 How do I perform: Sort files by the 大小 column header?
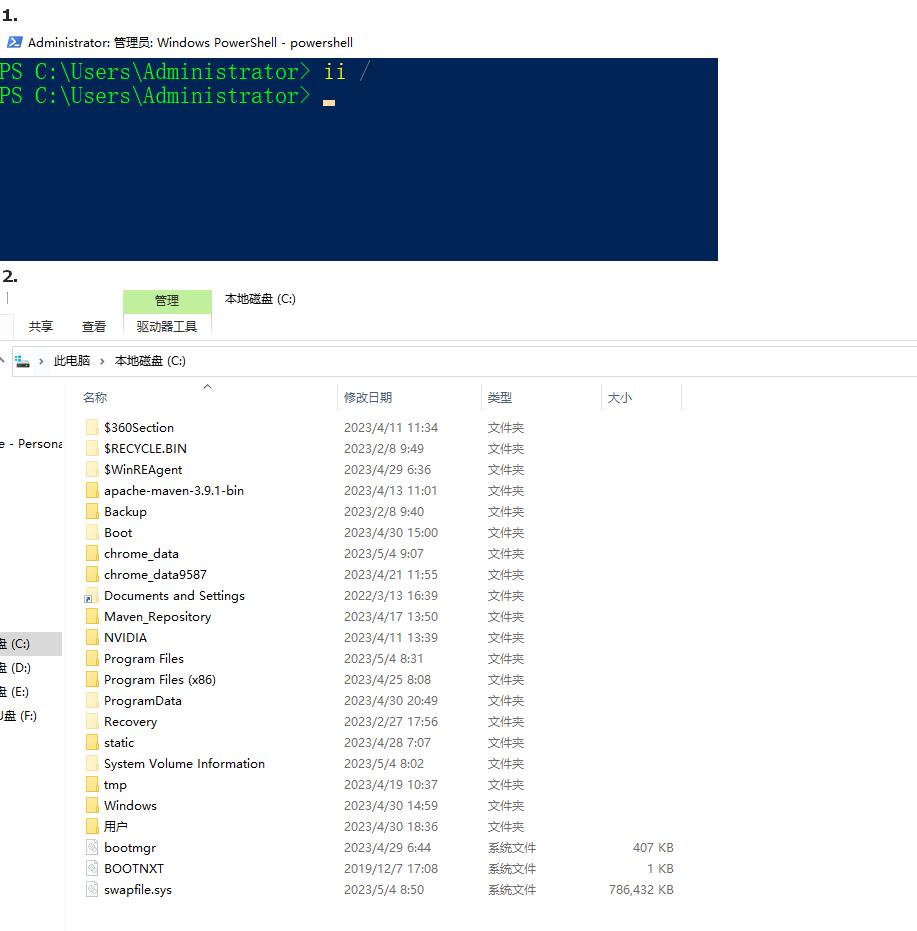[x=619, y=397]
